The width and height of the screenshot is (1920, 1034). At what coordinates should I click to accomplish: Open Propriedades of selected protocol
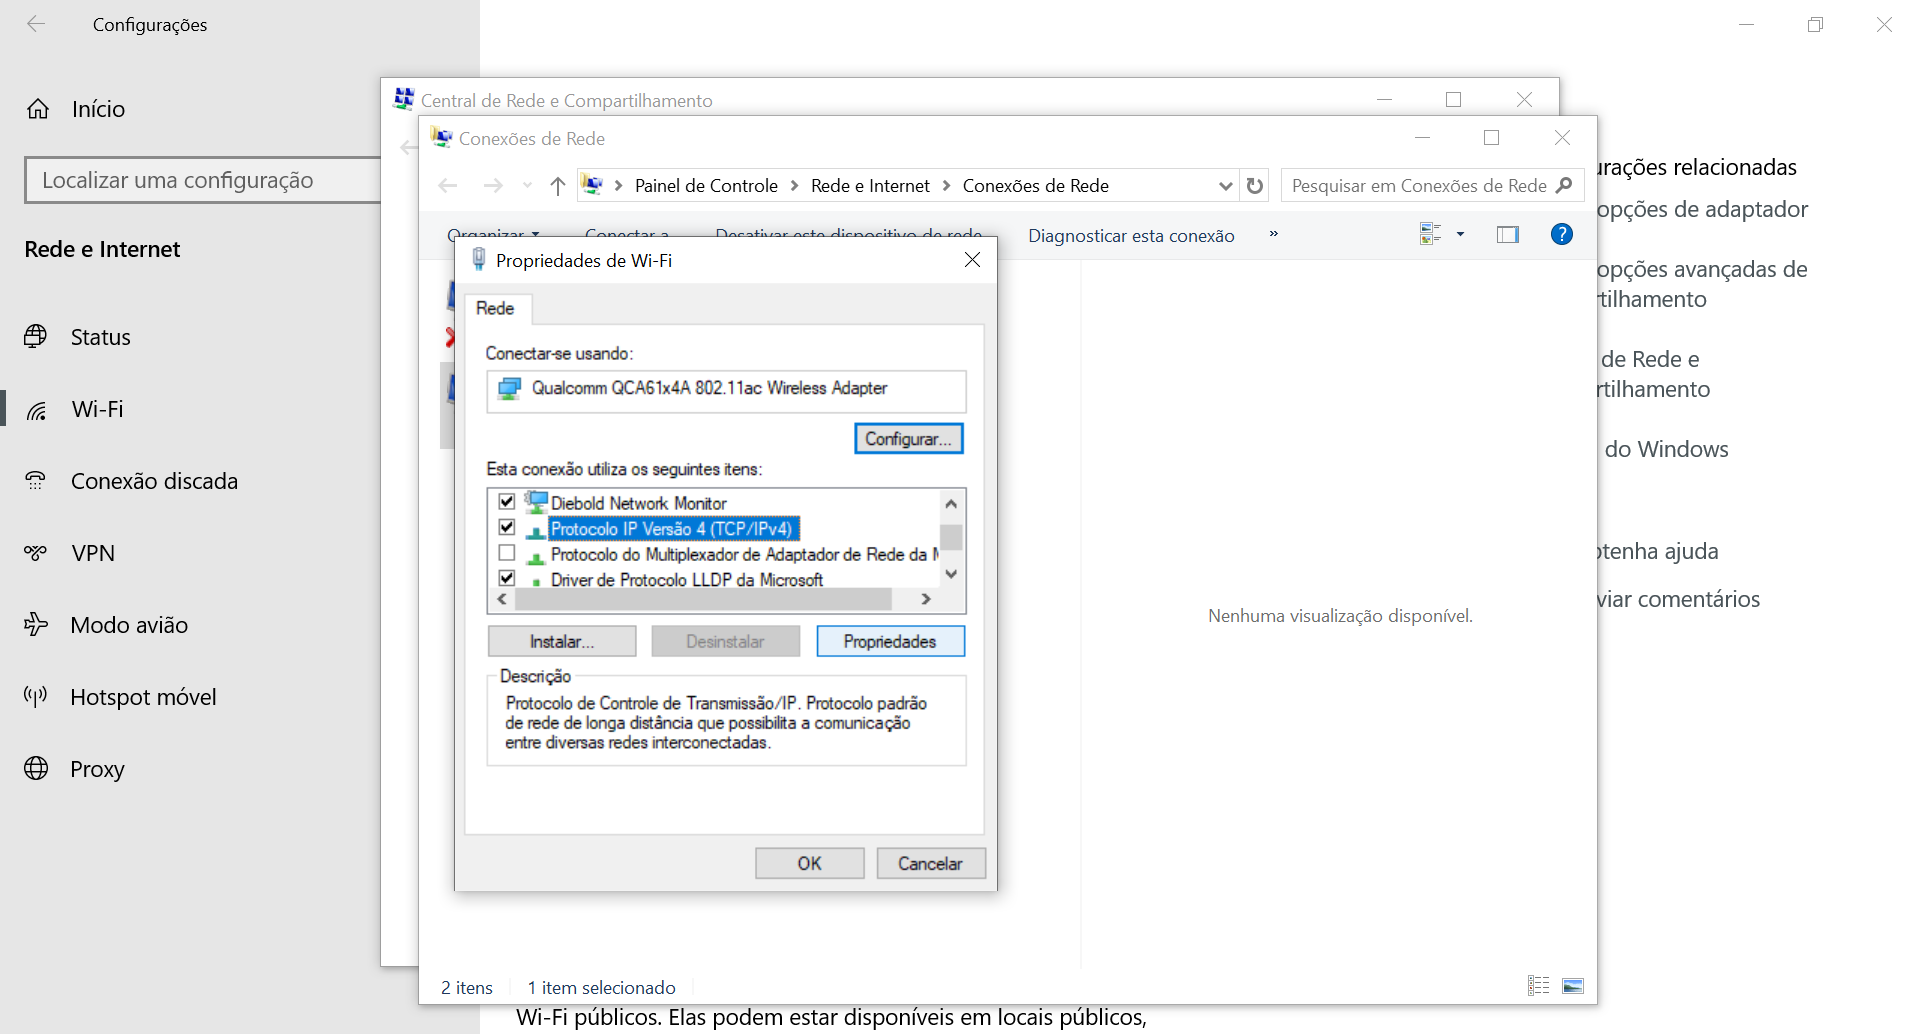[890, 641]
